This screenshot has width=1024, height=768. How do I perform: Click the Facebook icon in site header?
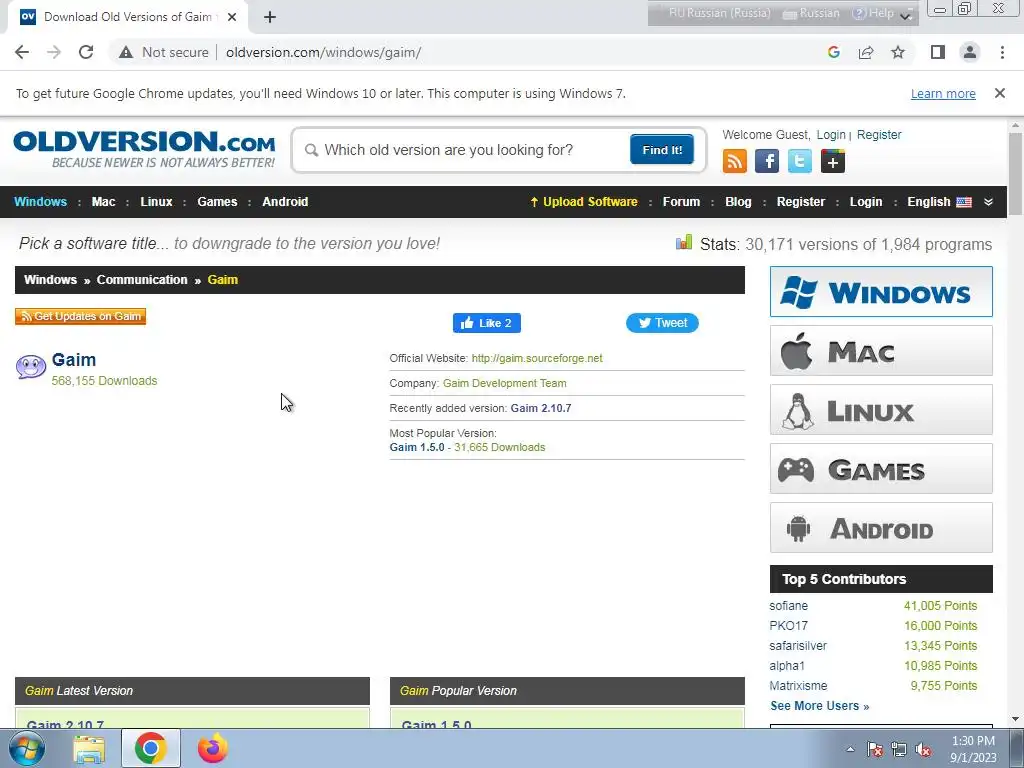[x=767, y=161]
